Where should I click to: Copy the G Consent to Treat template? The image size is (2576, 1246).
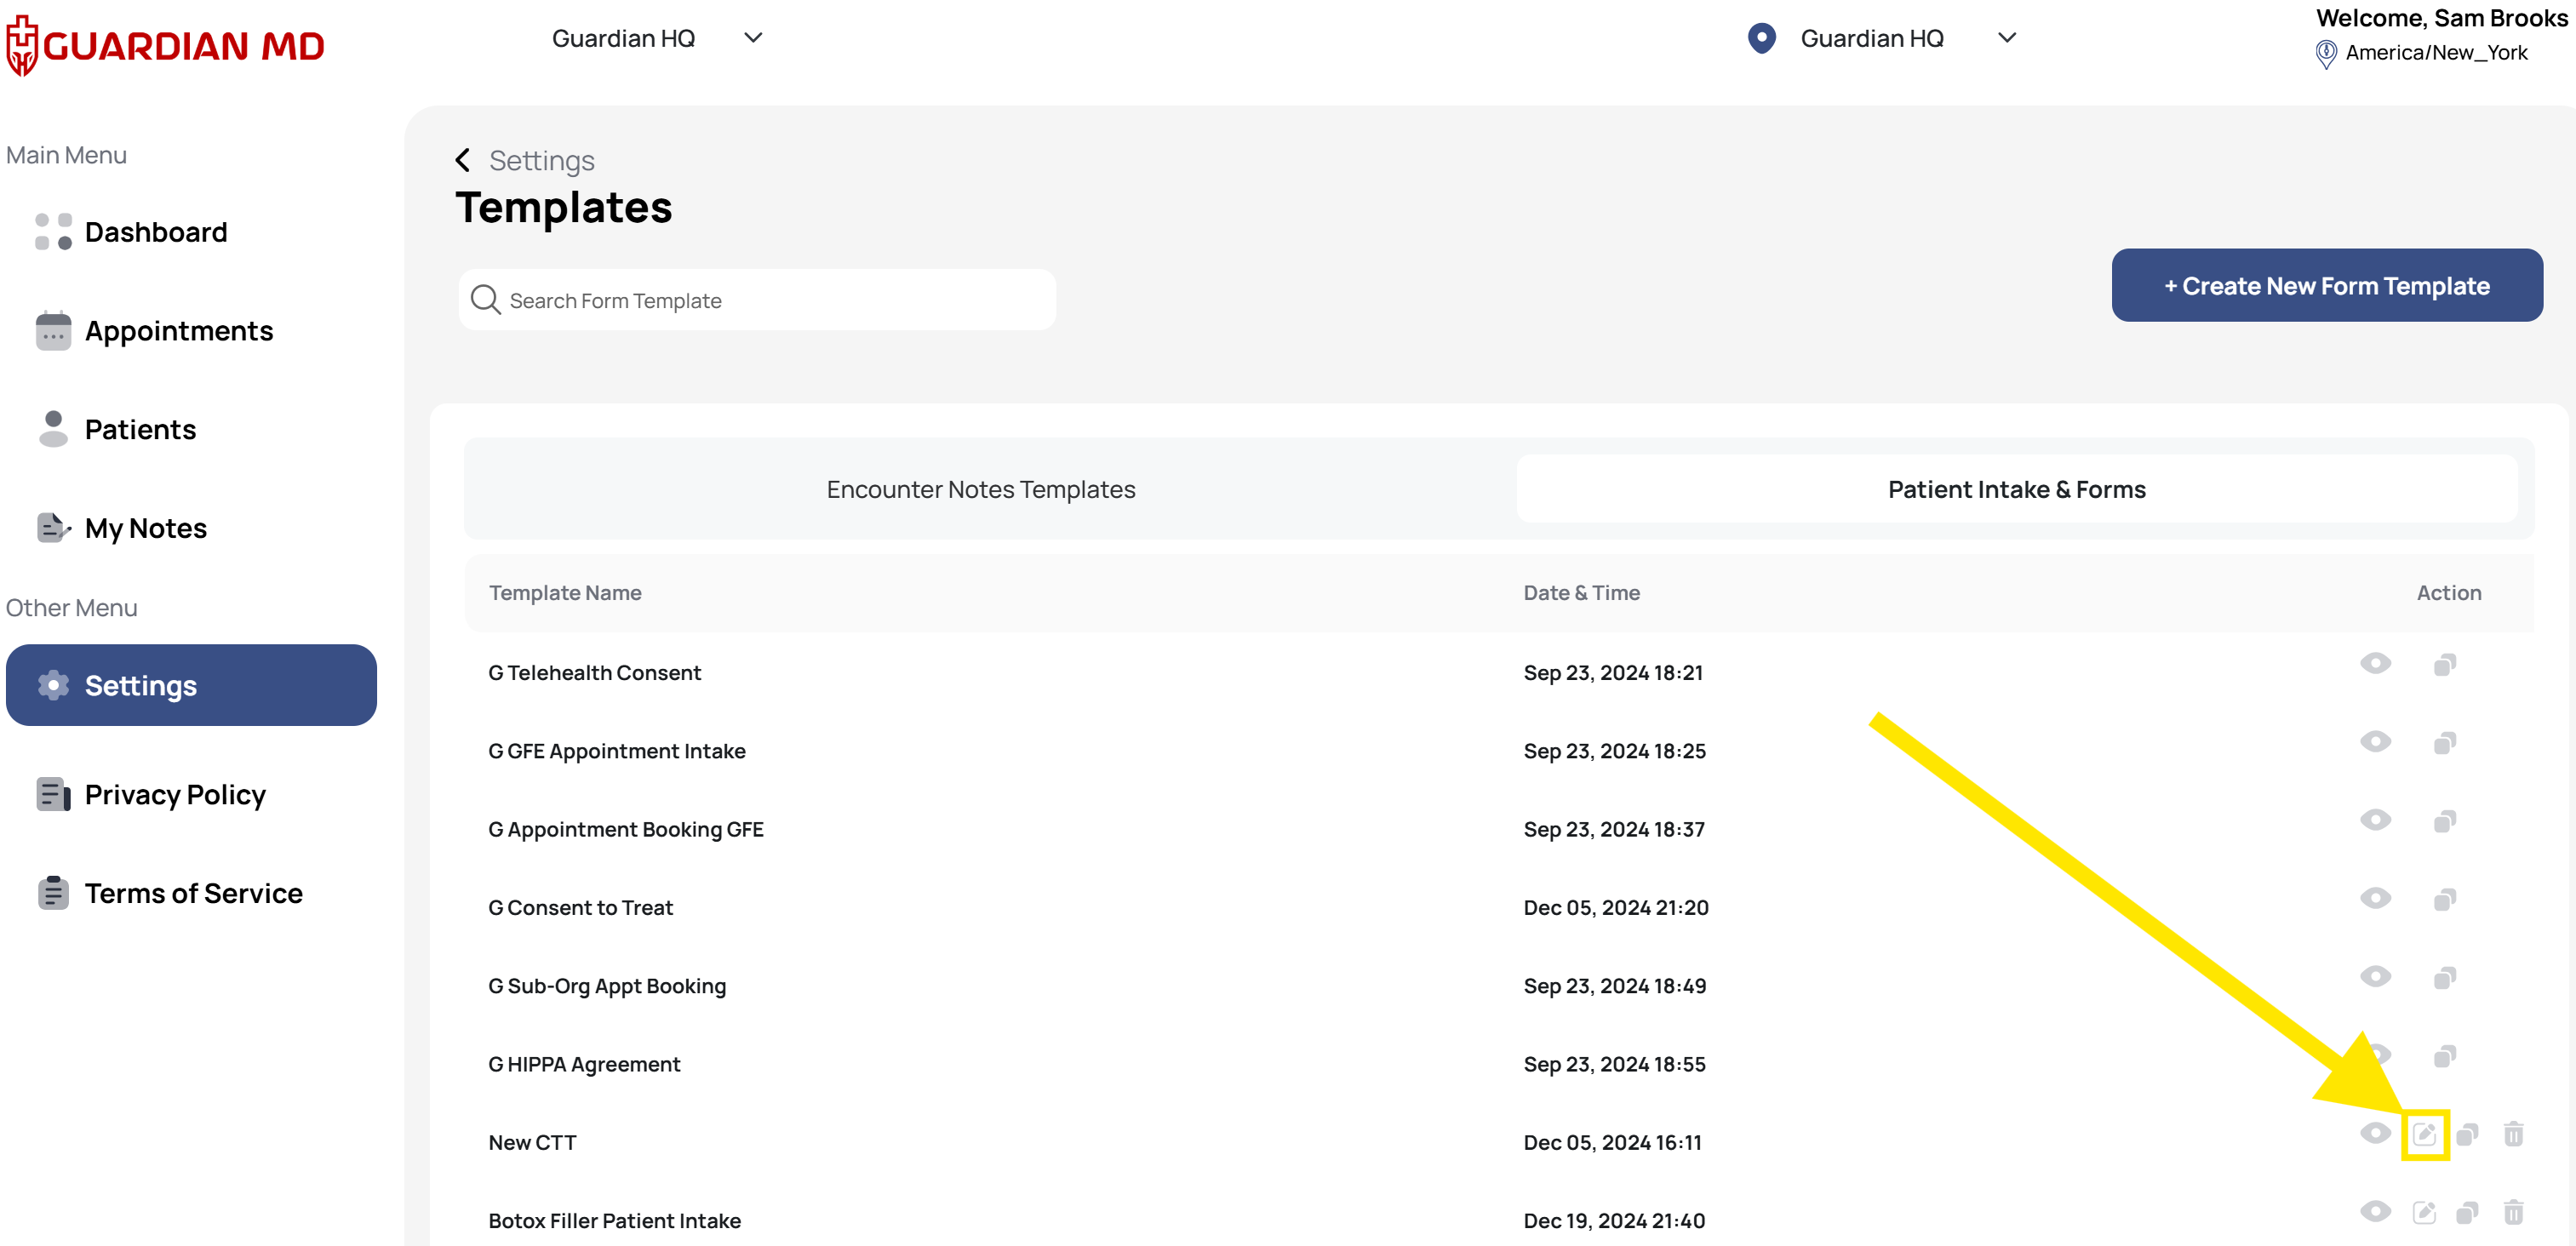pyautogui.click(x=2444, y=900)
